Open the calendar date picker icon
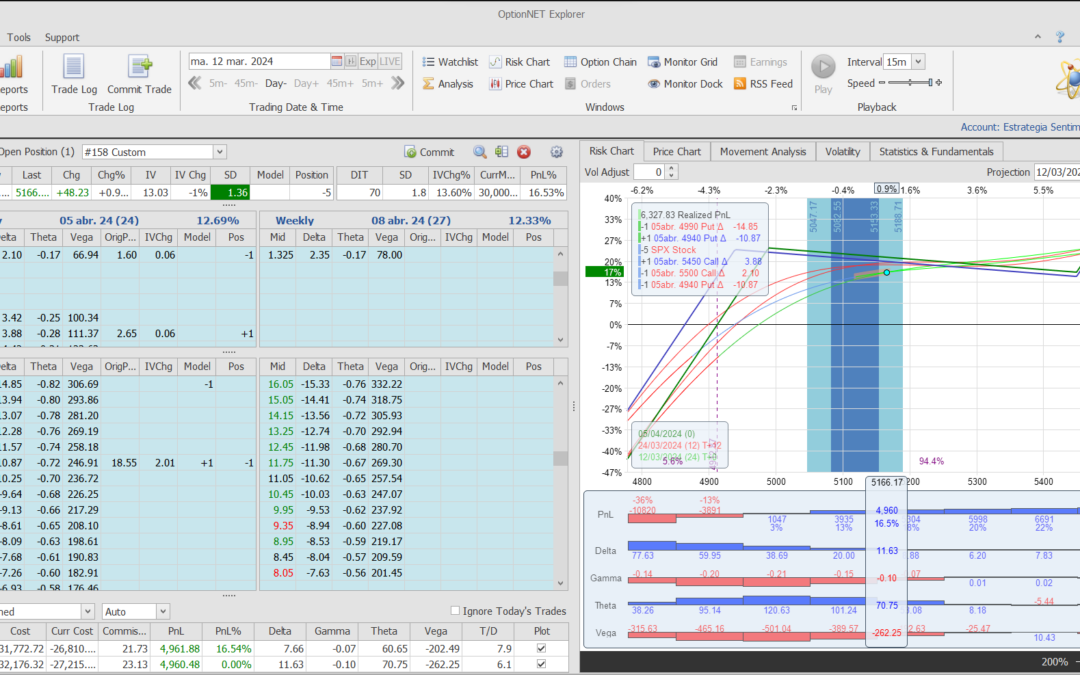The image size is (1080, 675). click(337, 61)
